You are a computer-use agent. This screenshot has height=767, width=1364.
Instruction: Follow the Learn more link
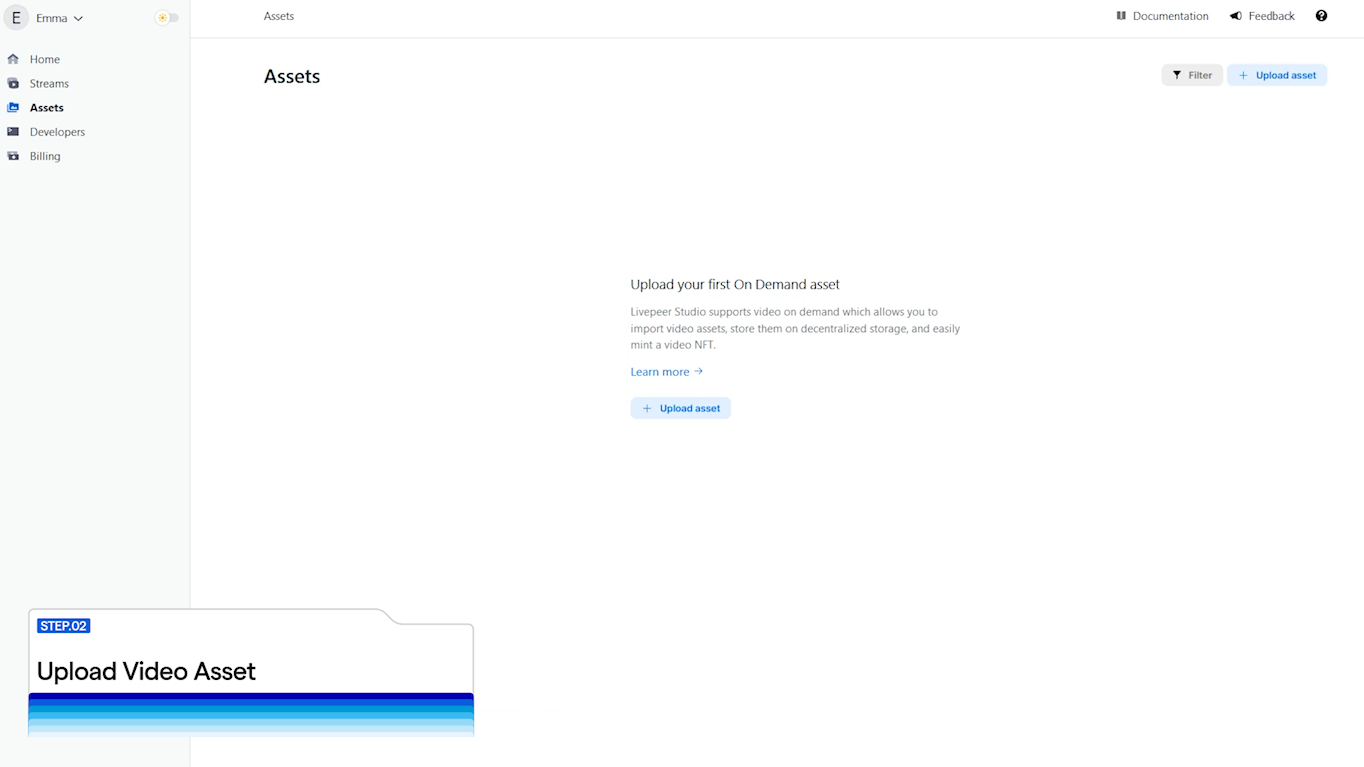click(x=667, y=372)
